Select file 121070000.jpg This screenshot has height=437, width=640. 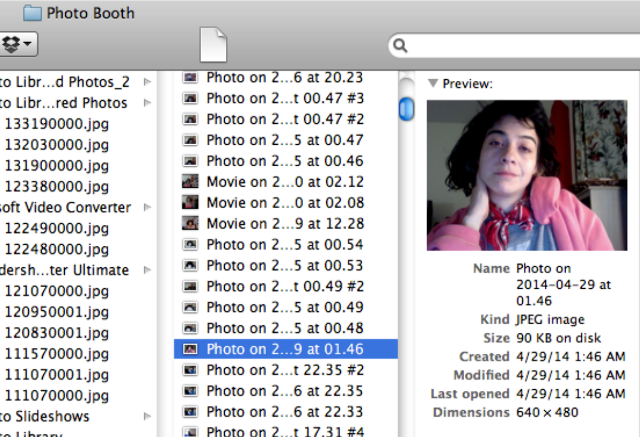[56, 291]
